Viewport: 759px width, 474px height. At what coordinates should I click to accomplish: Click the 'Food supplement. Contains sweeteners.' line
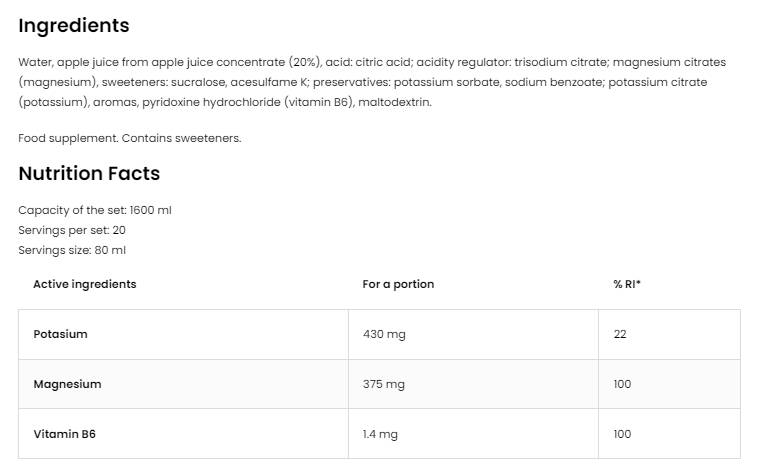pyautogui.click(x=129, y=138)
